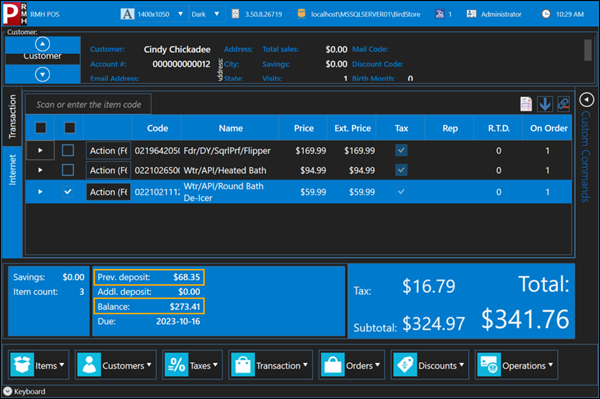
Task: Open the Discounts menu
Action: 430,365
